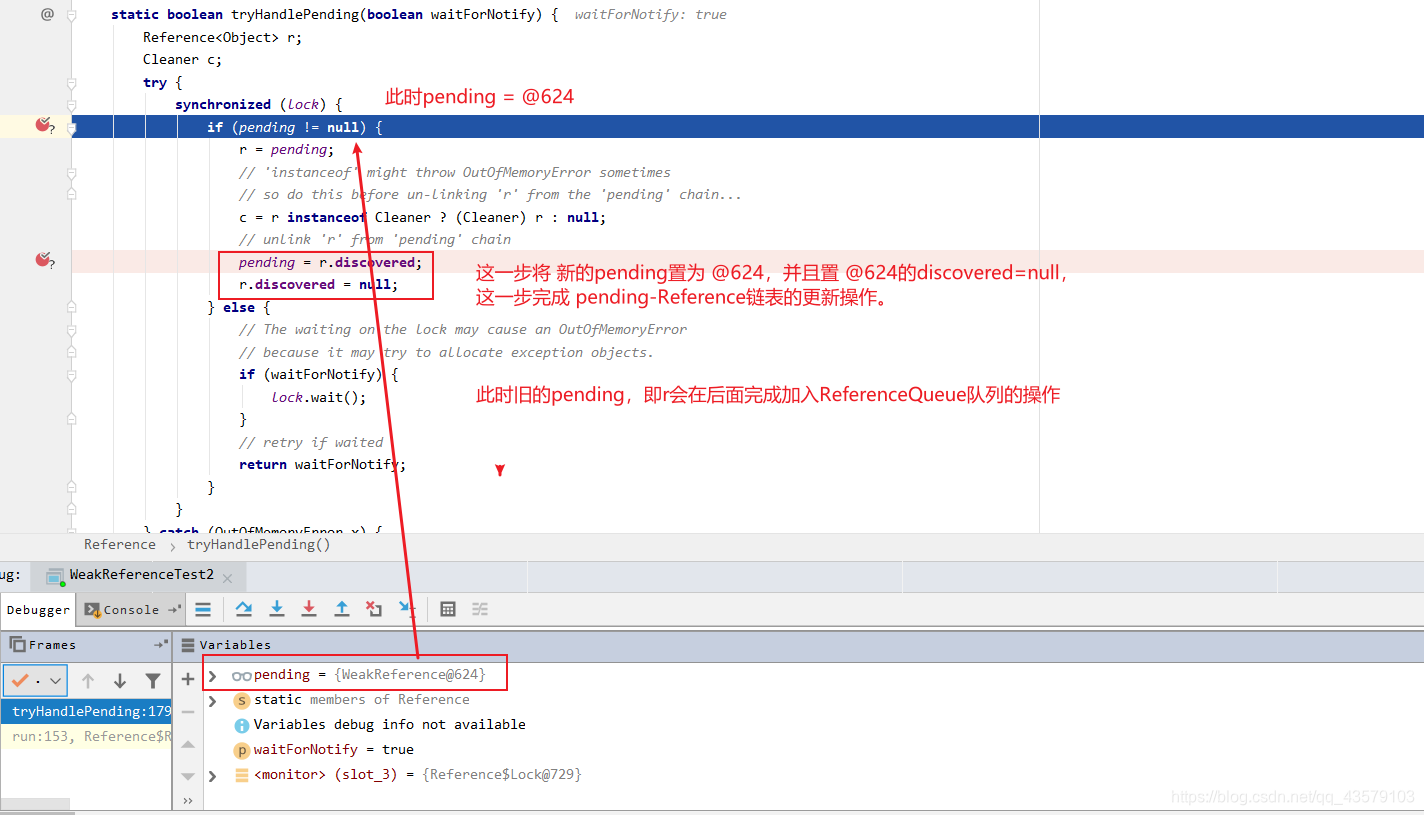Click the orange 's' static icon
Image resolution: width=1424 pixels, height=815 pixels.
(x=242, y=700)
